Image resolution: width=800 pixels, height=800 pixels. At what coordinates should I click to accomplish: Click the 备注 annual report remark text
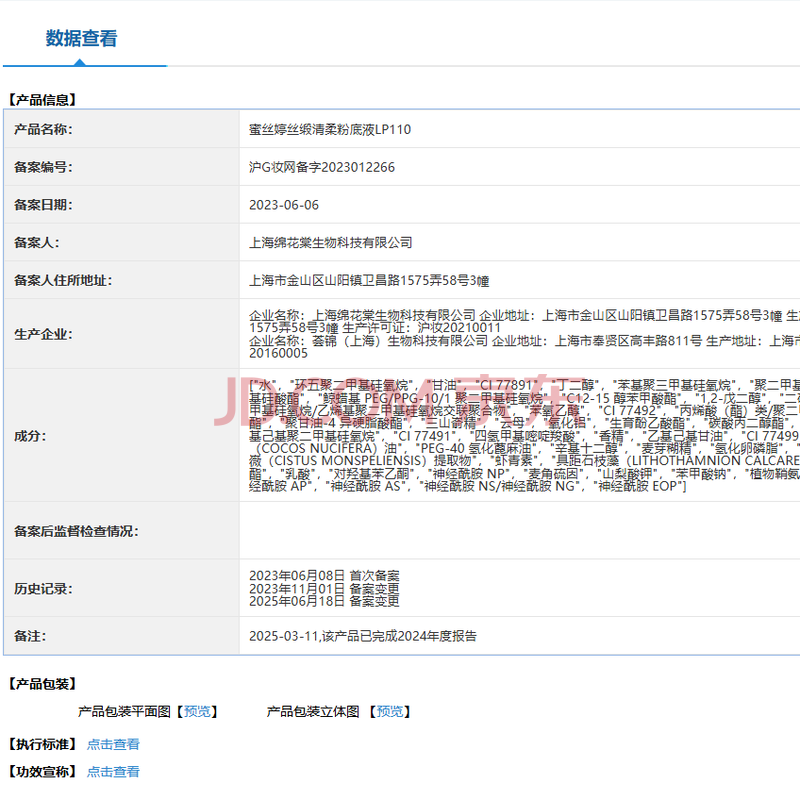tap(363, 636)
